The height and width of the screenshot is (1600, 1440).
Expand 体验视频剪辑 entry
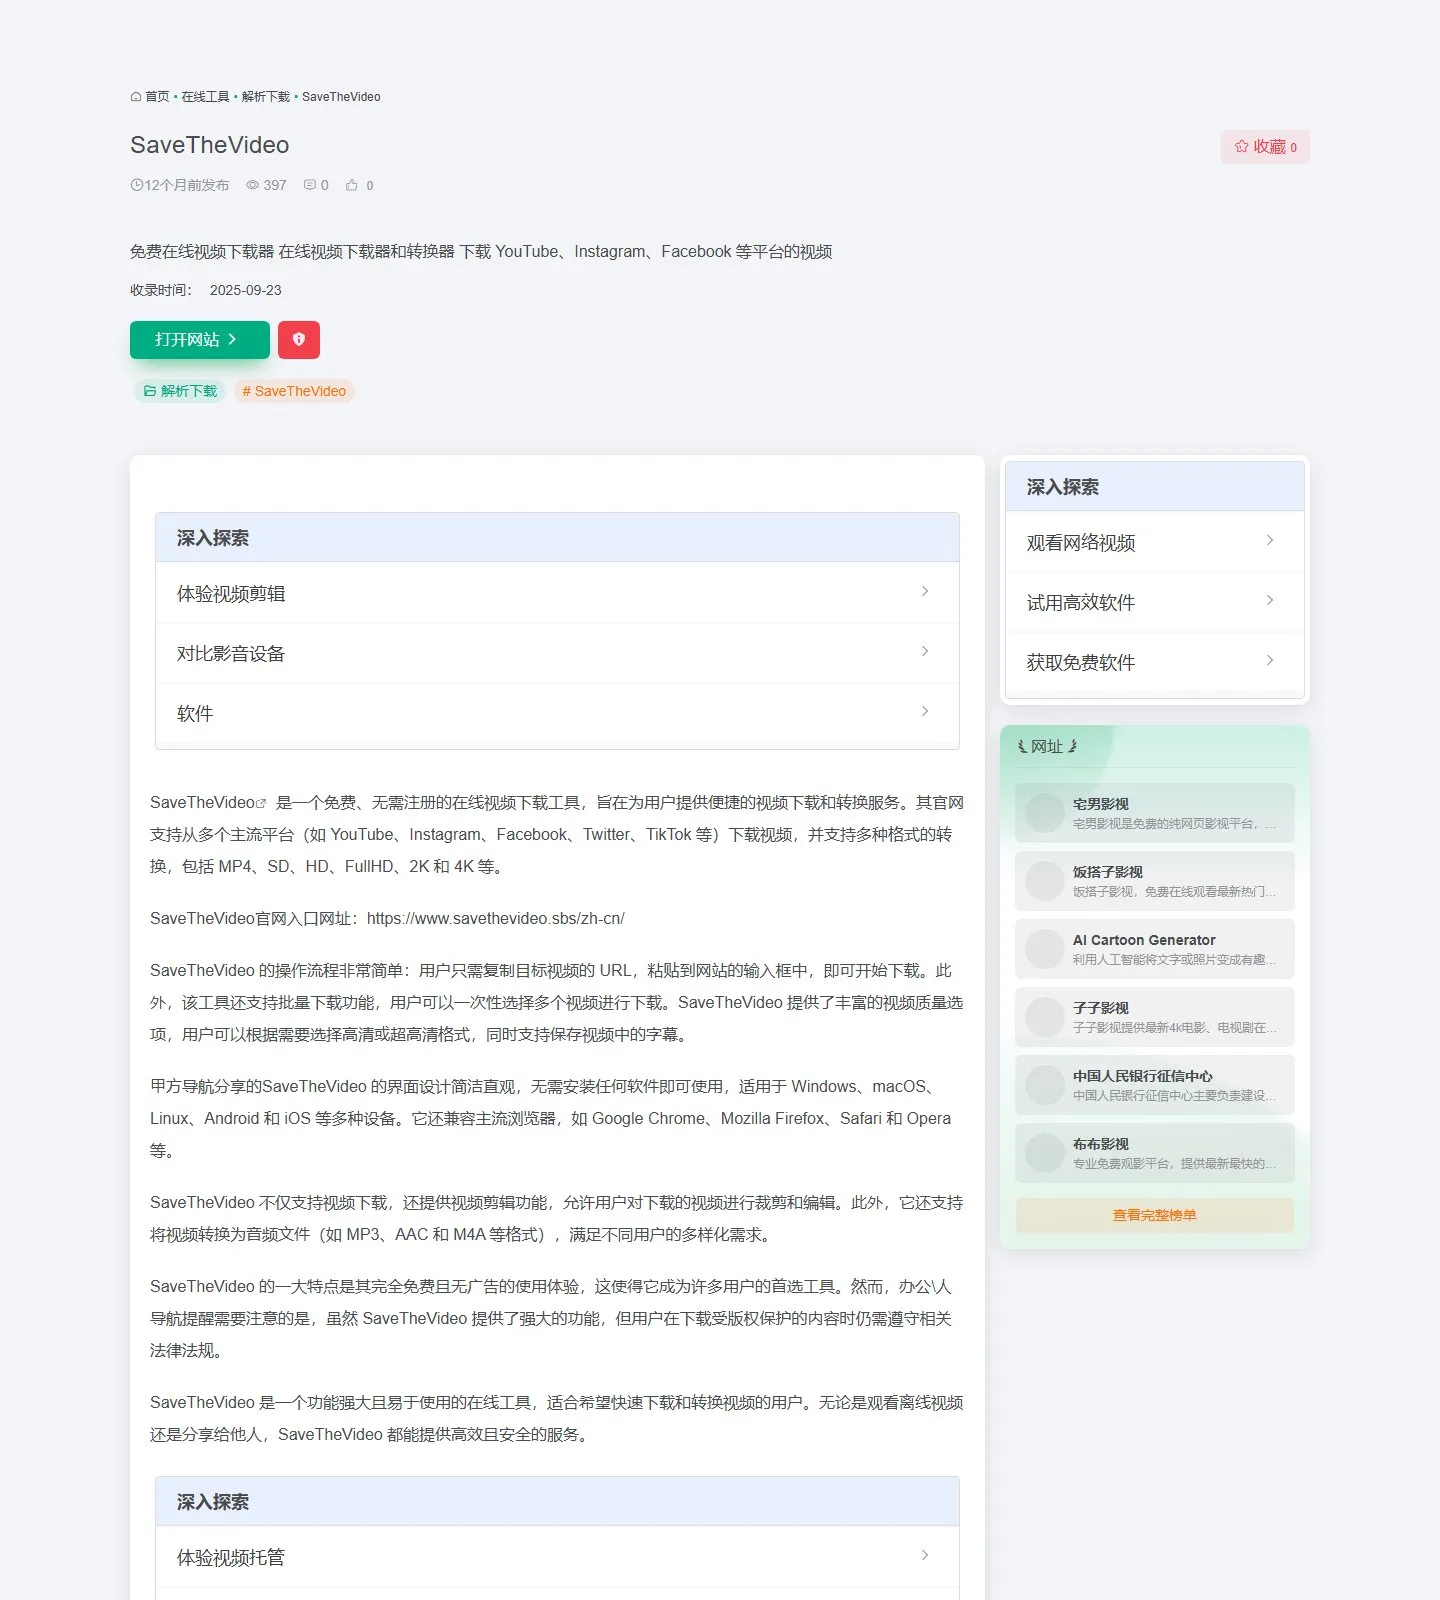pyautogui.click(x=557, y=593)
